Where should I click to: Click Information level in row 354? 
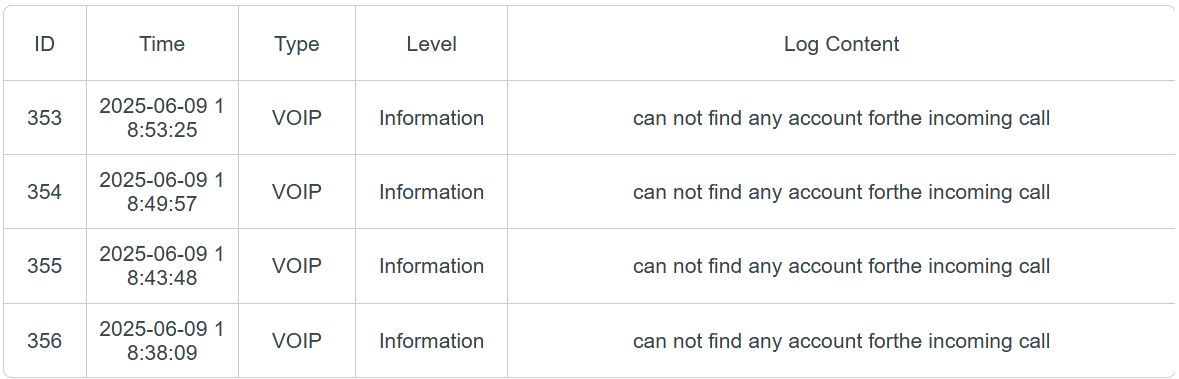[x=432, y=192]
